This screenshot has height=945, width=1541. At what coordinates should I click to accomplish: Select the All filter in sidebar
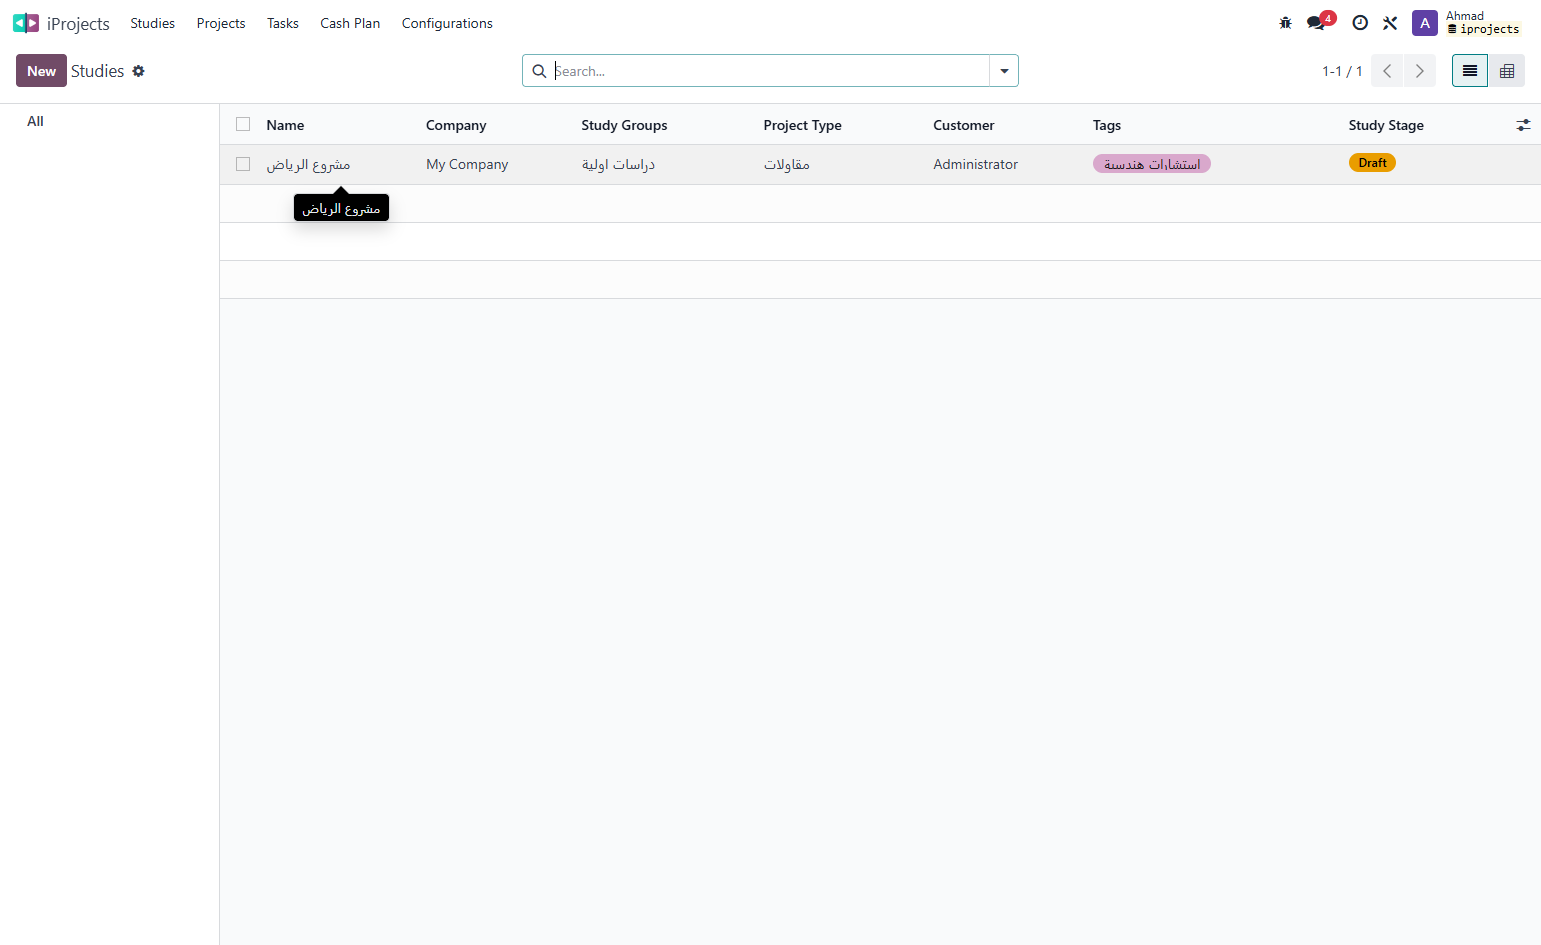point(36,121)
